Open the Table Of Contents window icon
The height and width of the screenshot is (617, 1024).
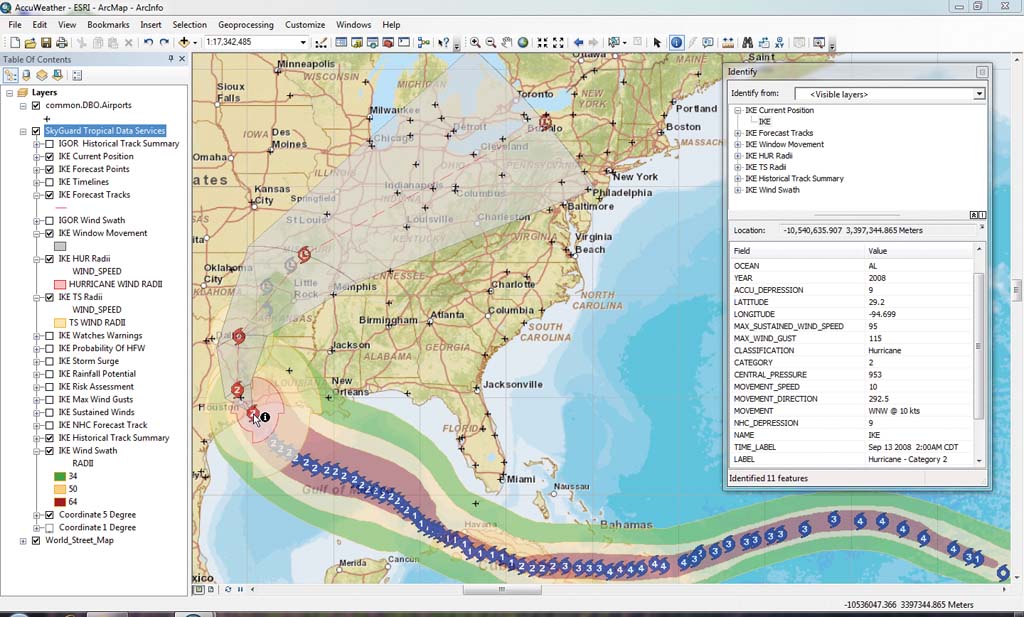pos(341,42)
